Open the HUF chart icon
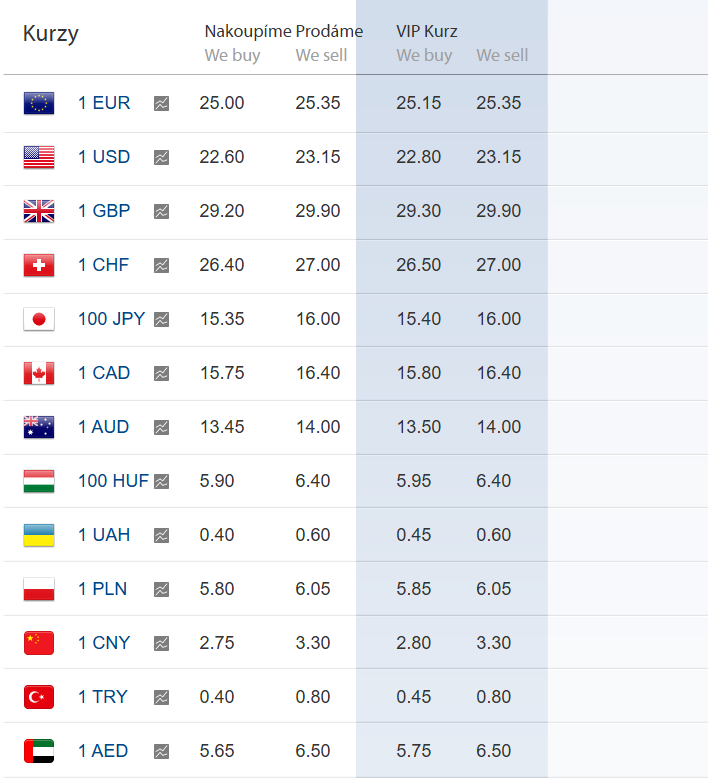Screen dimensions: 710x778 point(161,482)
